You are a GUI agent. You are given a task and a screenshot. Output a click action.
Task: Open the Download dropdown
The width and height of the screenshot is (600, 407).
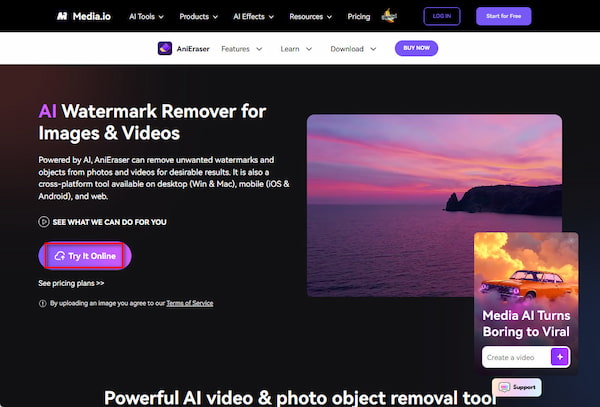coord(353,48)
